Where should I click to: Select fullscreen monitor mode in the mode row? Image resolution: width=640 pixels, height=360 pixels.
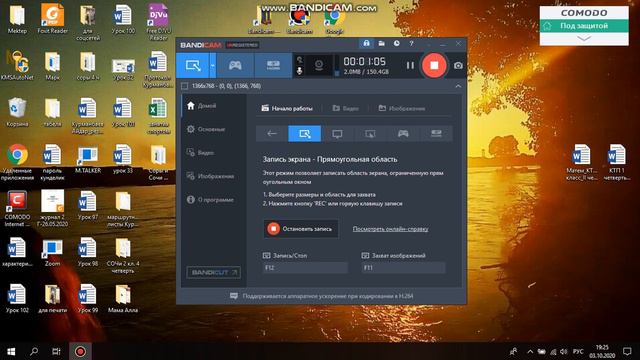point(337,133)
